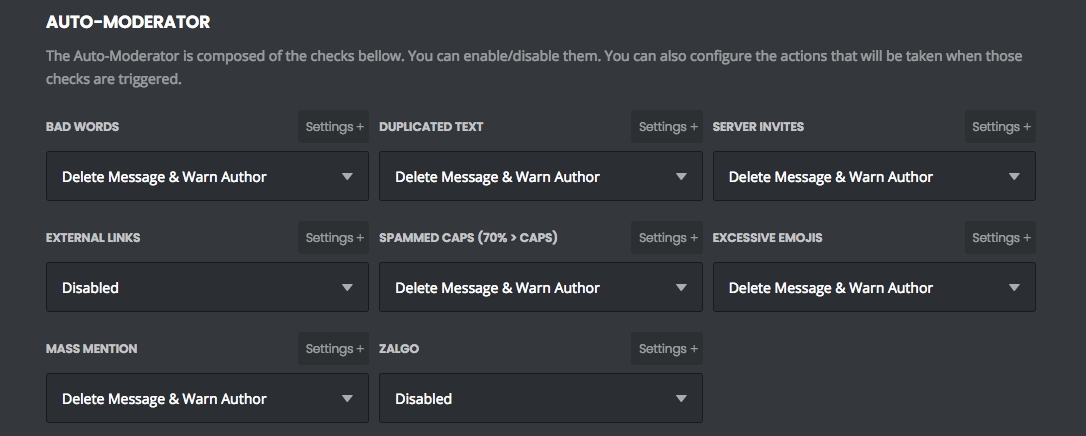Expand the Bad Words action dropdown
The width and height of the screenshot is (1086, 436).
tap(207, 176)
